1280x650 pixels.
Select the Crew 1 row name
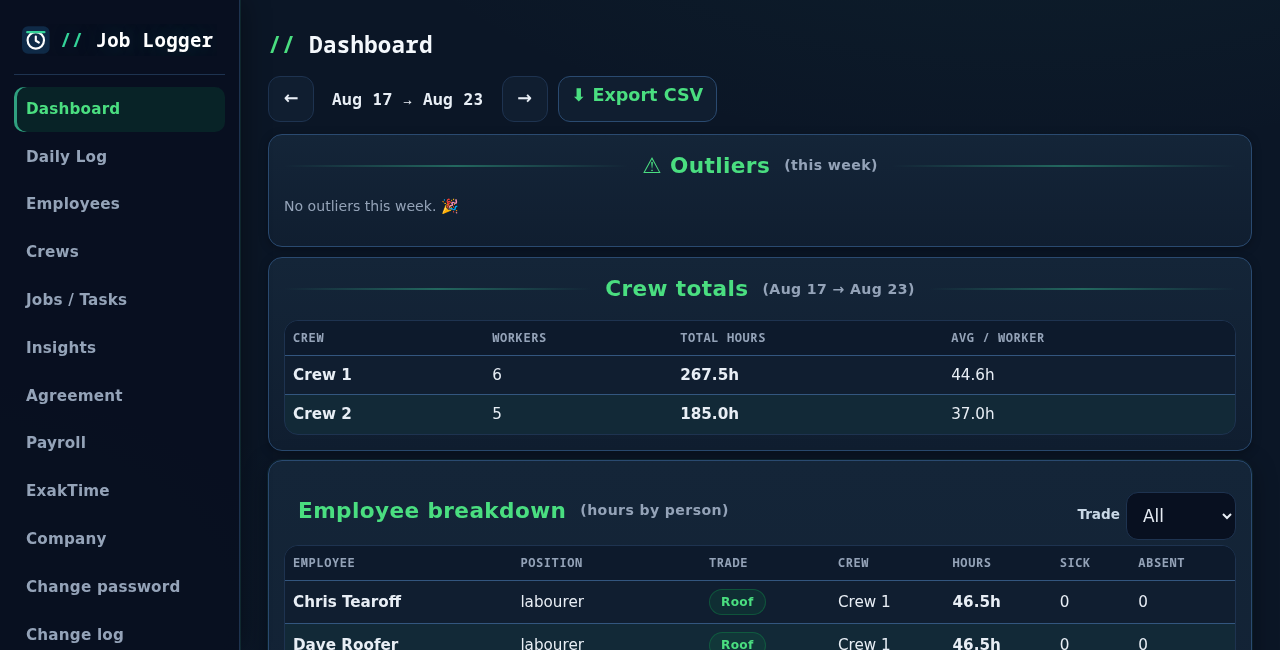click(x=322, y=375)
